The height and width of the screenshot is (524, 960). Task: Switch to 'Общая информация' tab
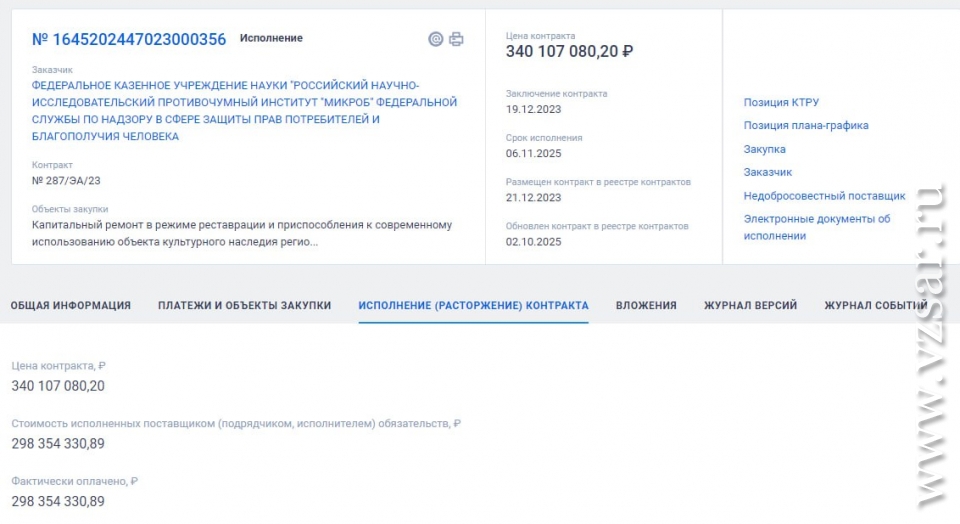tap(71, 306)
